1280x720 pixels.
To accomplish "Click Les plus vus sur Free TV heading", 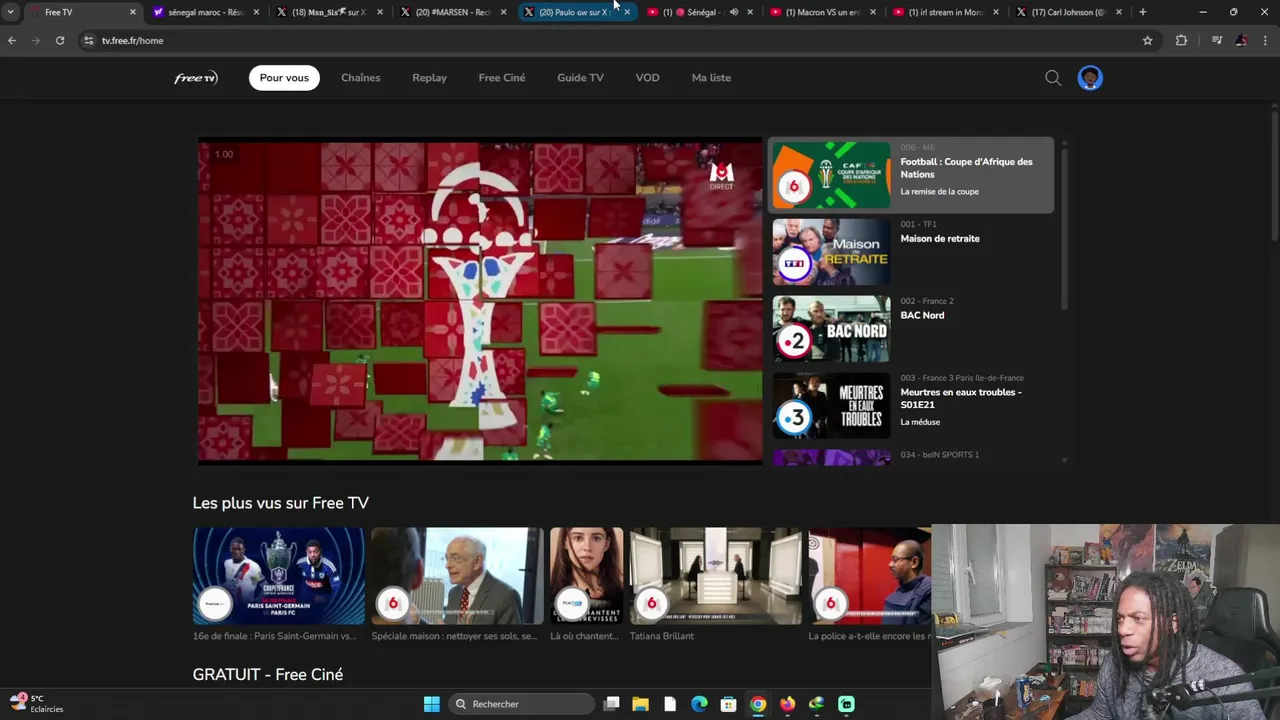I will coord(281,503).
